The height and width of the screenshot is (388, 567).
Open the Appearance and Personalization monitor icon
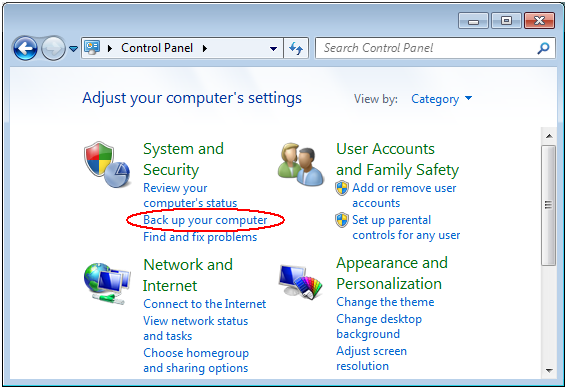pos(301,282)
